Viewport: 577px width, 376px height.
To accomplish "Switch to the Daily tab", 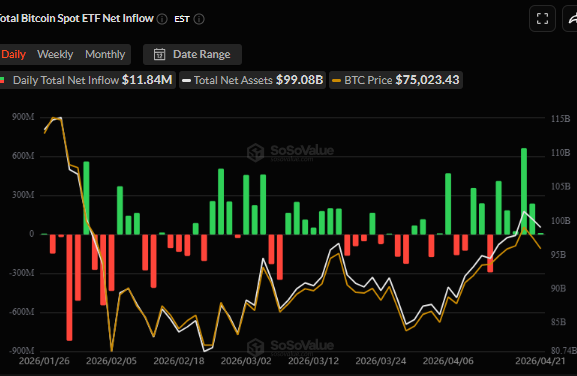I will (14, 54).
